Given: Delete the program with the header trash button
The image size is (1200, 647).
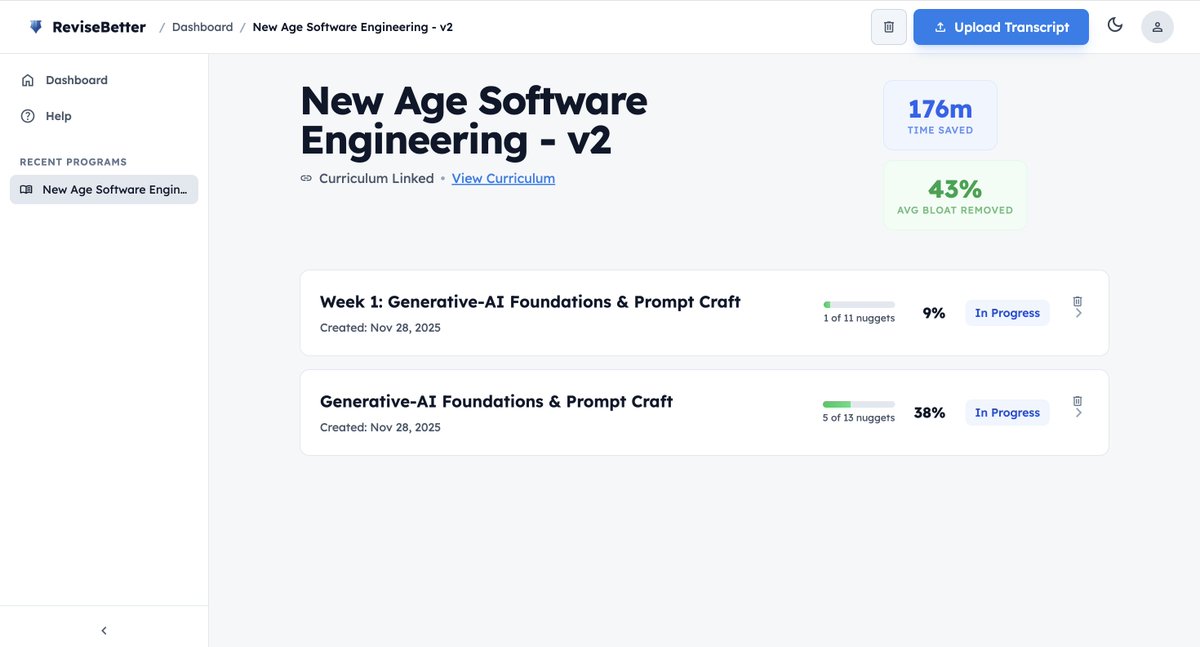Looking at the screenshot, I should tap(889, 27).
